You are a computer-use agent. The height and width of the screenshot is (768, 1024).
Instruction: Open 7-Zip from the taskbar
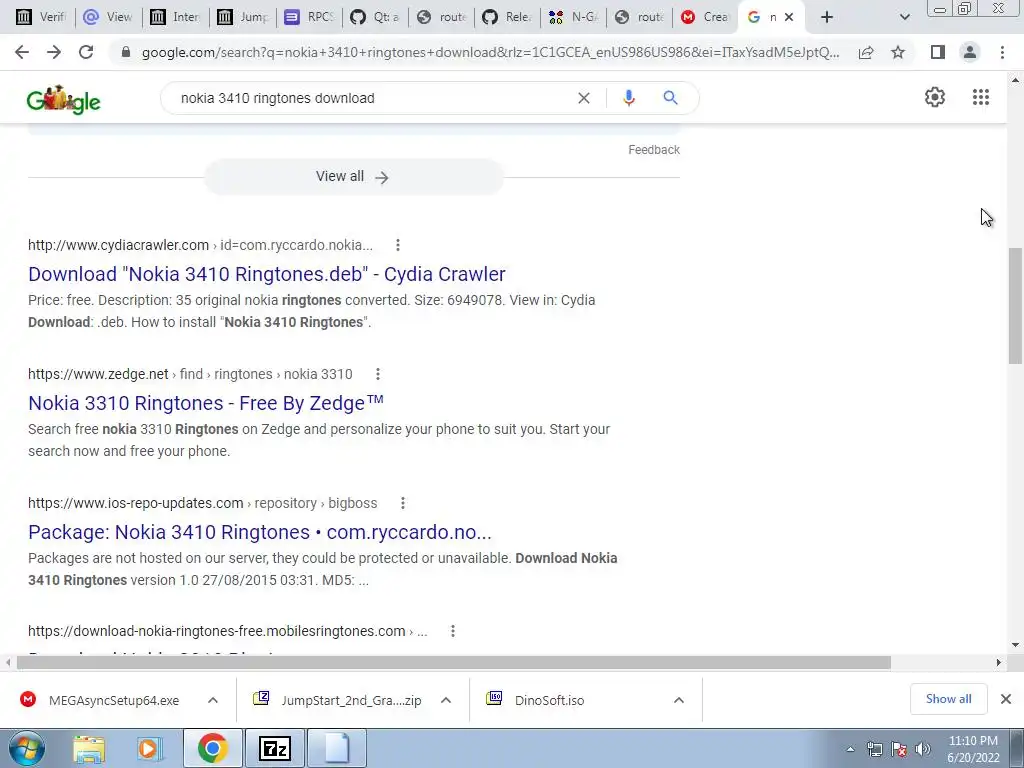click(274, 748)
